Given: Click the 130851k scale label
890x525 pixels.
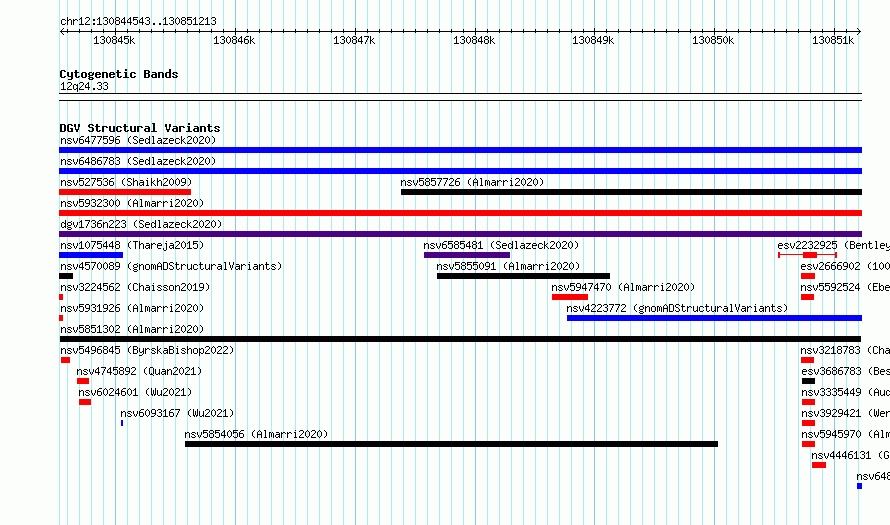Looking at the screenshot, I should pos(833,40).
